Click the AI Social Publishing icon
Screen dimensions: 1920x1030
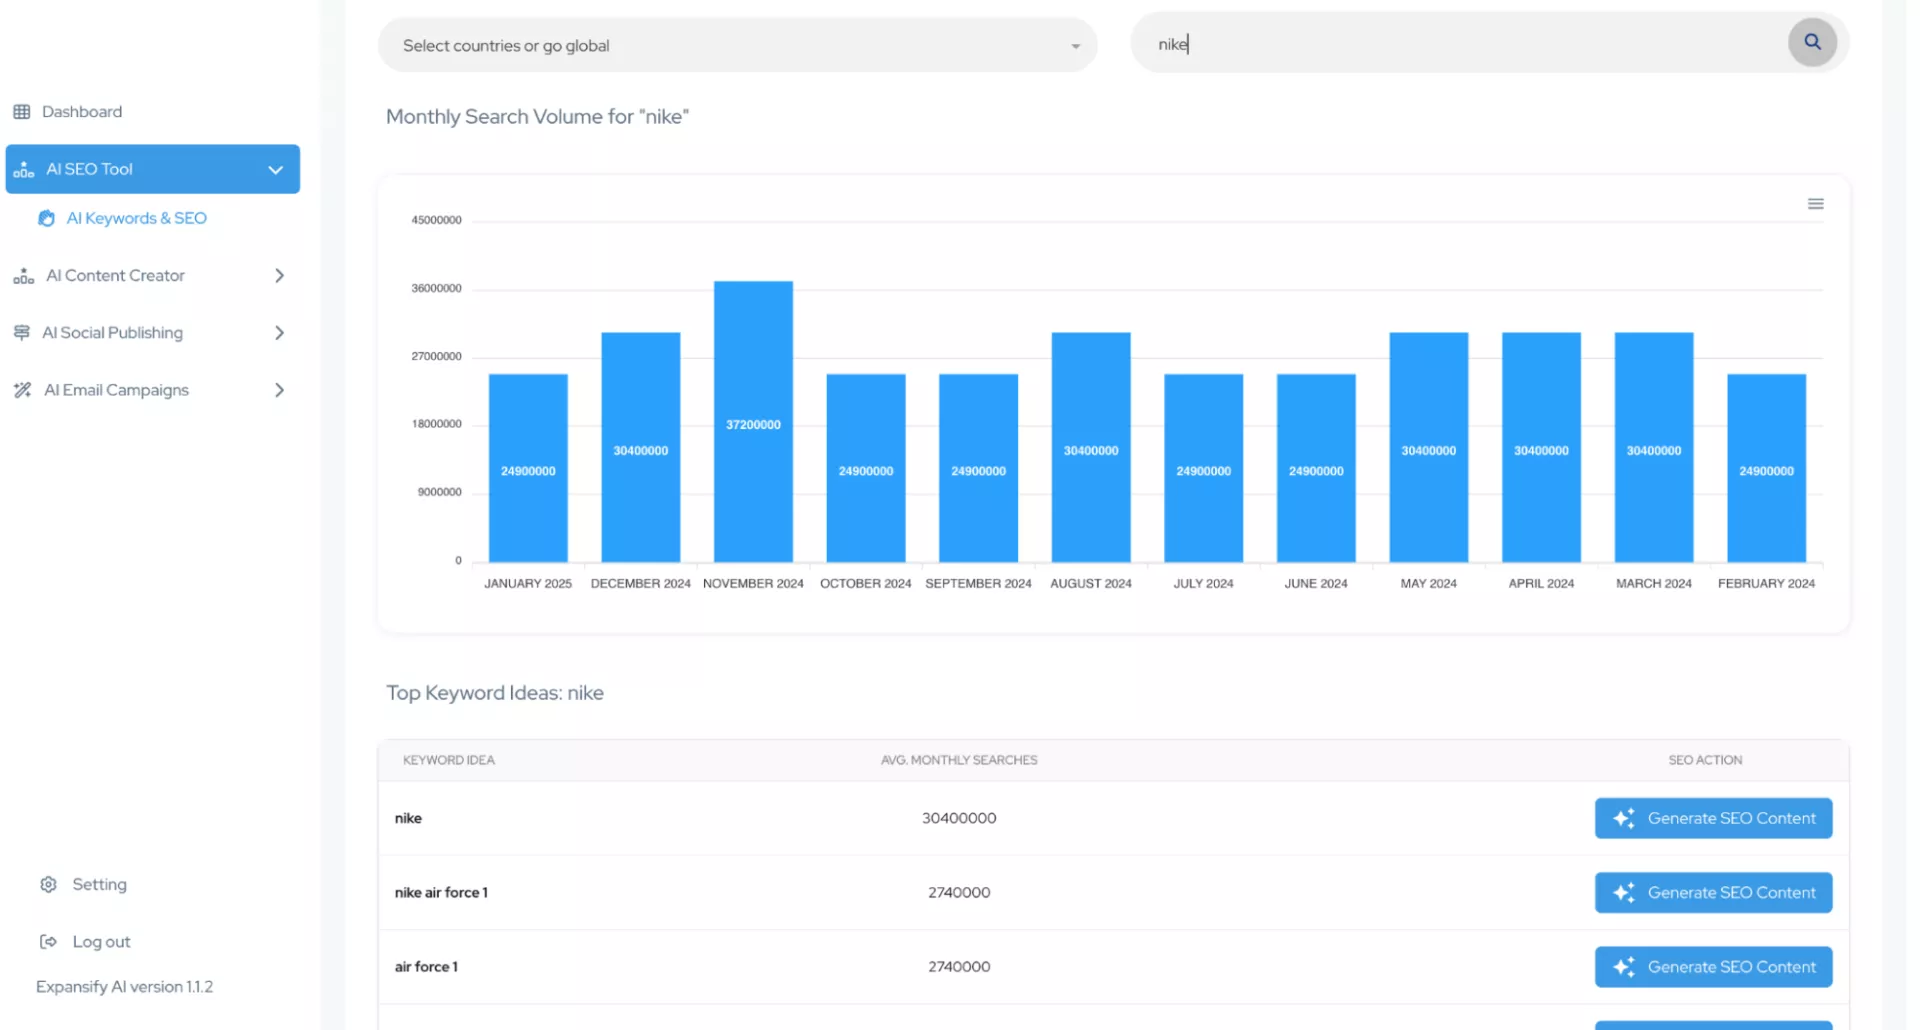coord(22,333)
